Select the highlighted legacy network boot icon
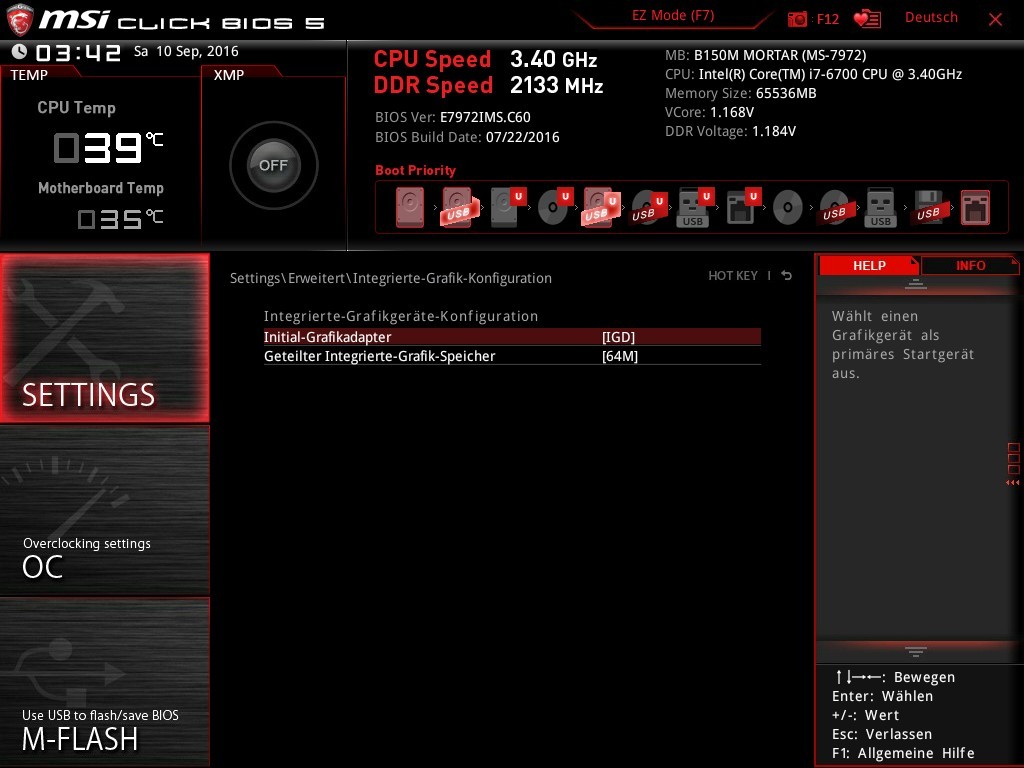Viewport: 1024px width, 768px height. tap(975, 208)
